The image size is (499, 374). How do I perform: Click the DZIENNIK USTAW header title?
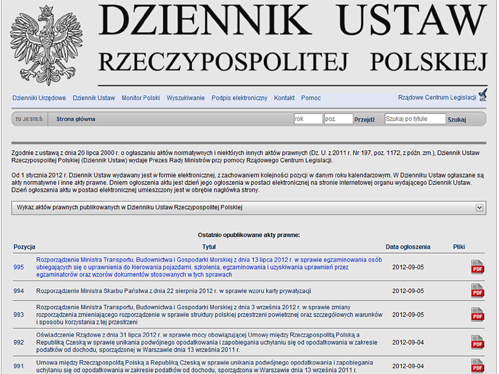[293, 20]
